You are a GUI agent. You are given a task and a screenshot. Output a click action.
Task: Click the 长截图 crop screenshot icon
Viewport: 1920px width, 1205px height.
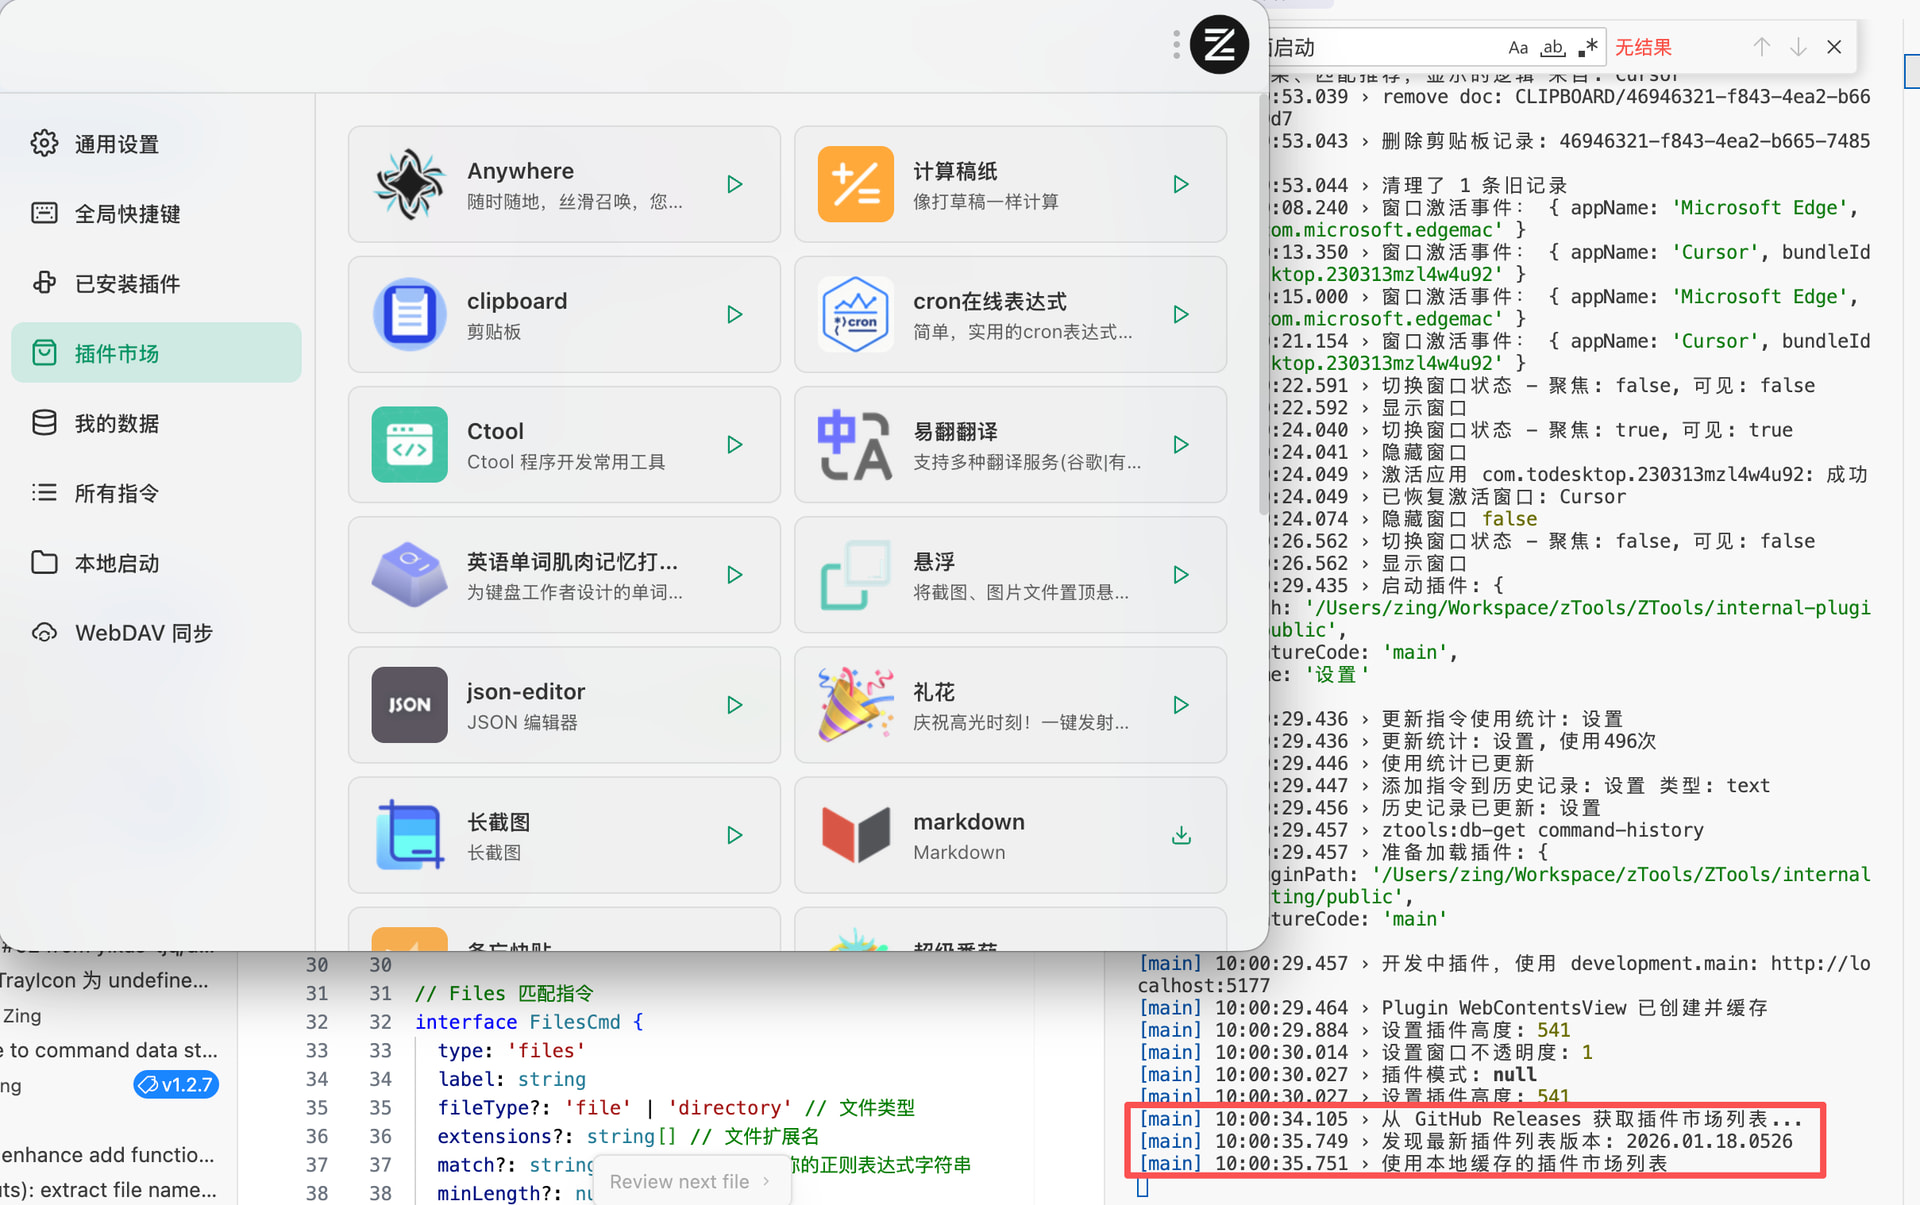[x=409, y=835]
